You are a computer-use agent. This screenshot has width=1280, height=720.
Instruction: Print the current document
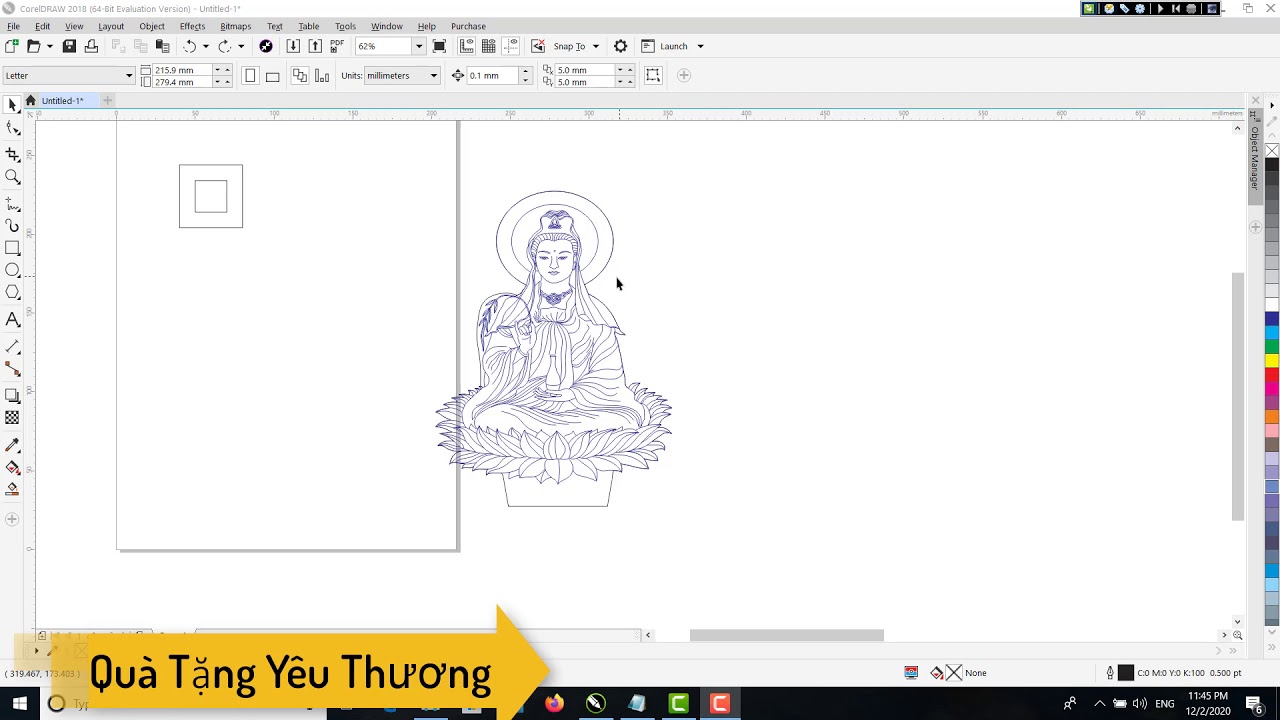[x=91, y=46]
